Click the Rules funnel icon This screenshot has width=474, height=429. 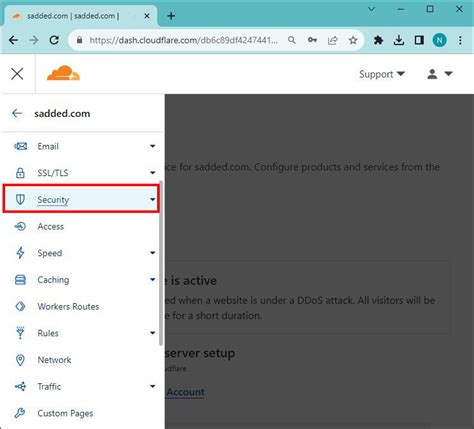20,333
